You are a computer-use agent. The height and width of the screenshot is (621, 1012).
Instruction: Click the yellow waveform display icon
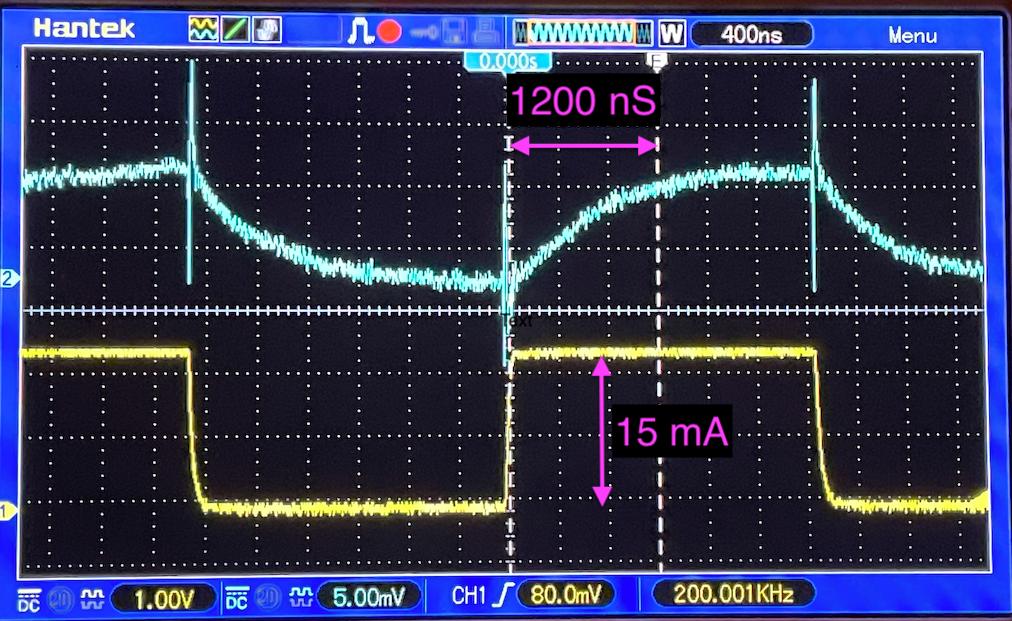coord(203,32)
